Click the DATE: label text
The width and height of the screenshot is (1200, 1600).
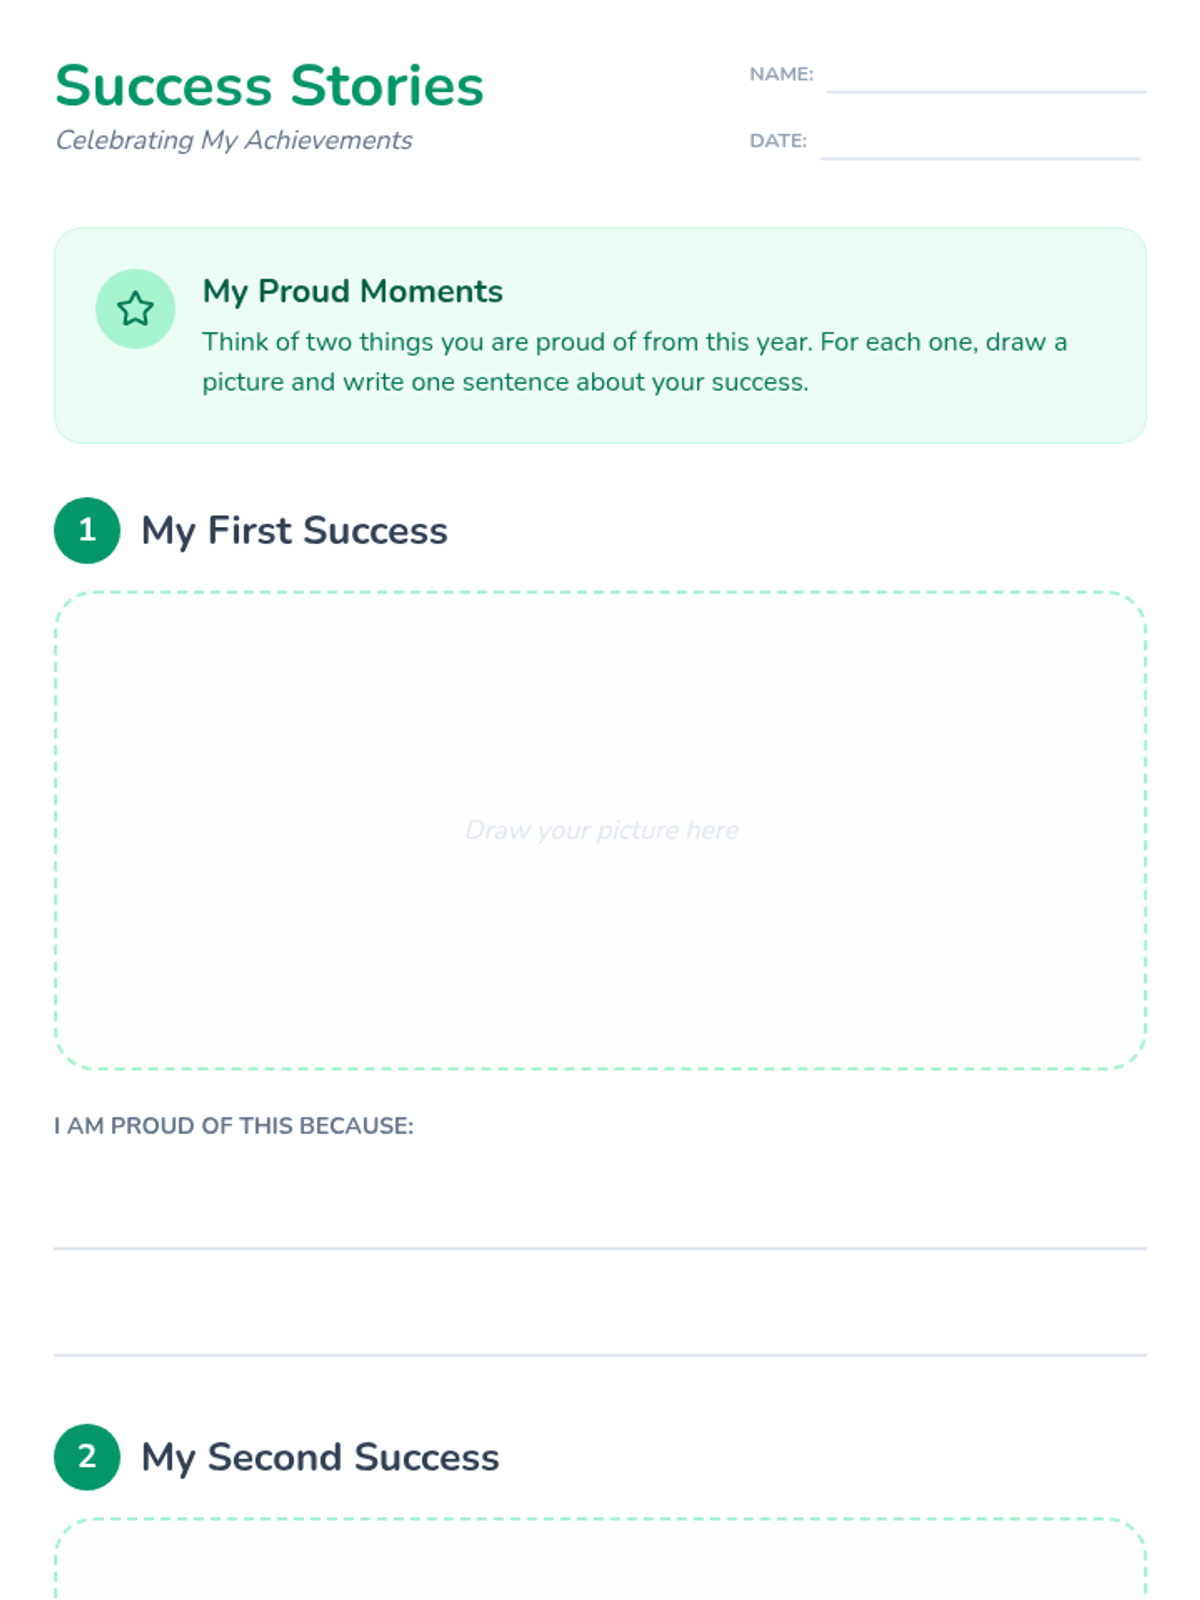click(x=778, y=141)
